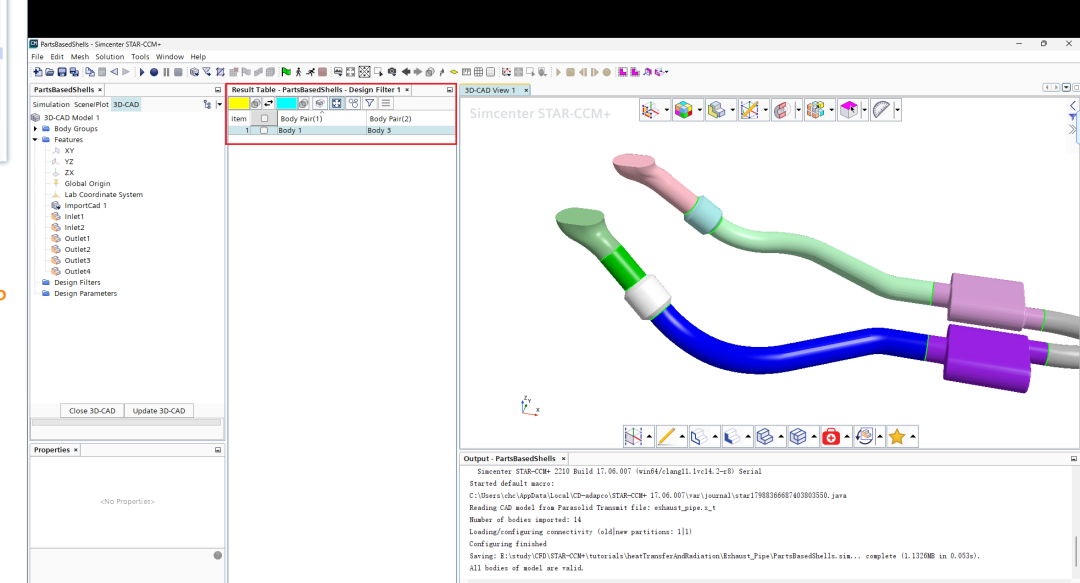Click the table grid icon in main toolbar
This screenshot has height=583, width=1080.
478,72
